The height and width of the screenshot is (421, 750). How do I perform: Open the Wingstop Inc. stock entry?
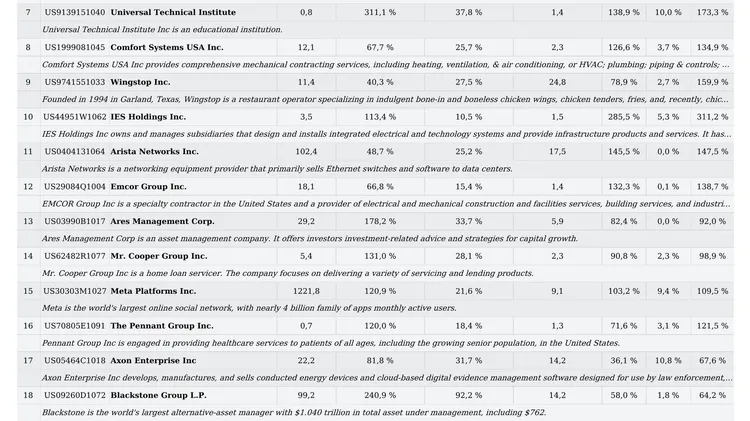pos(140,82)
